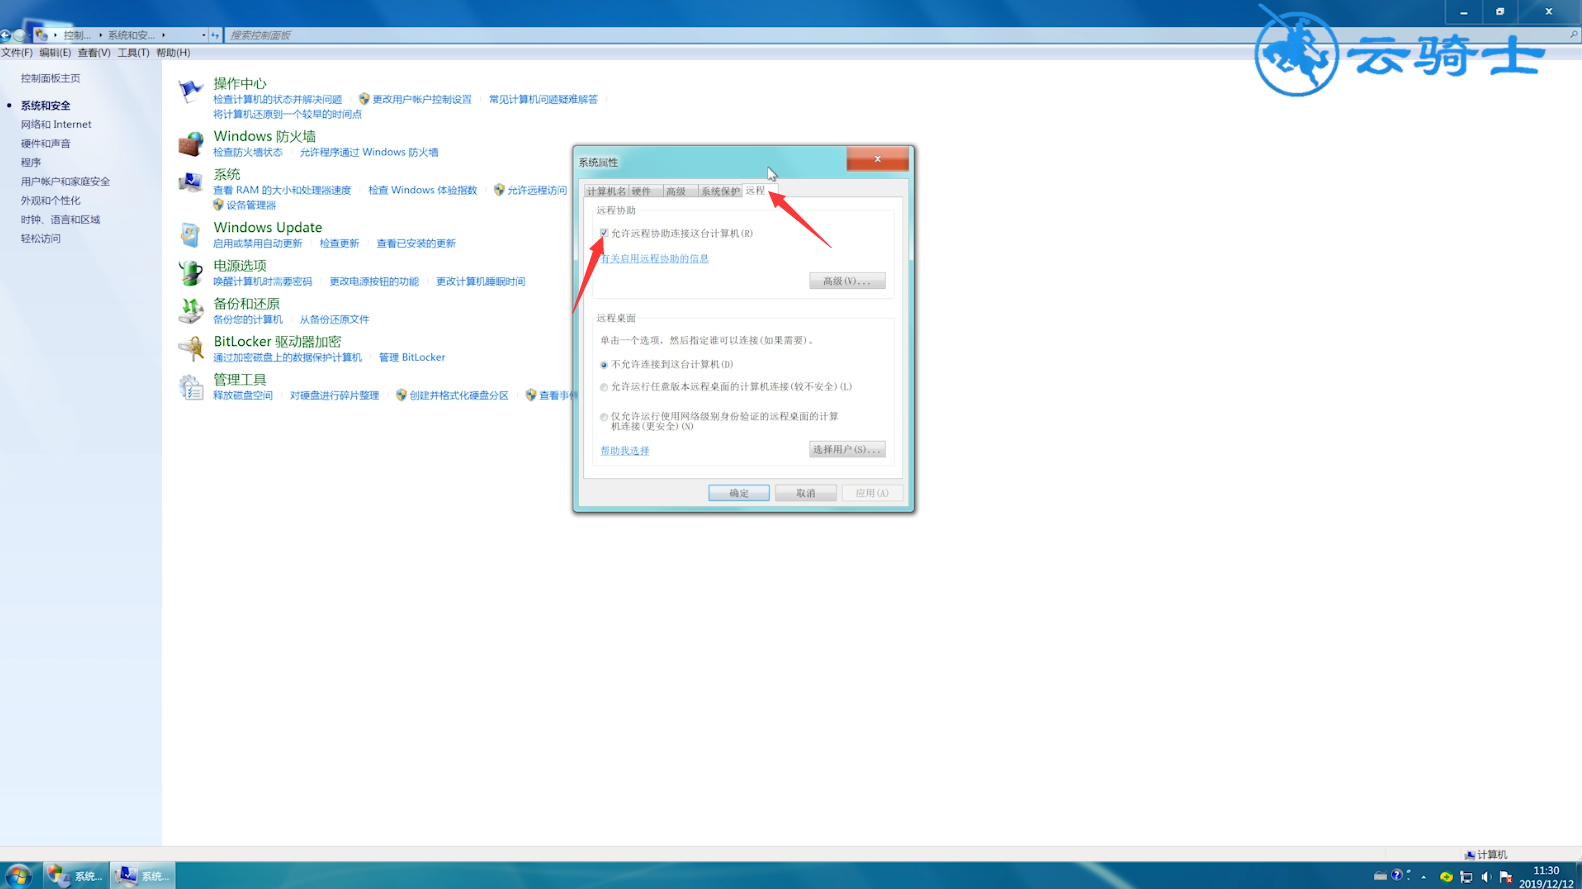Open the 编辑(E) menu
The image size is (1582, 889).
(x=55, y=53)
